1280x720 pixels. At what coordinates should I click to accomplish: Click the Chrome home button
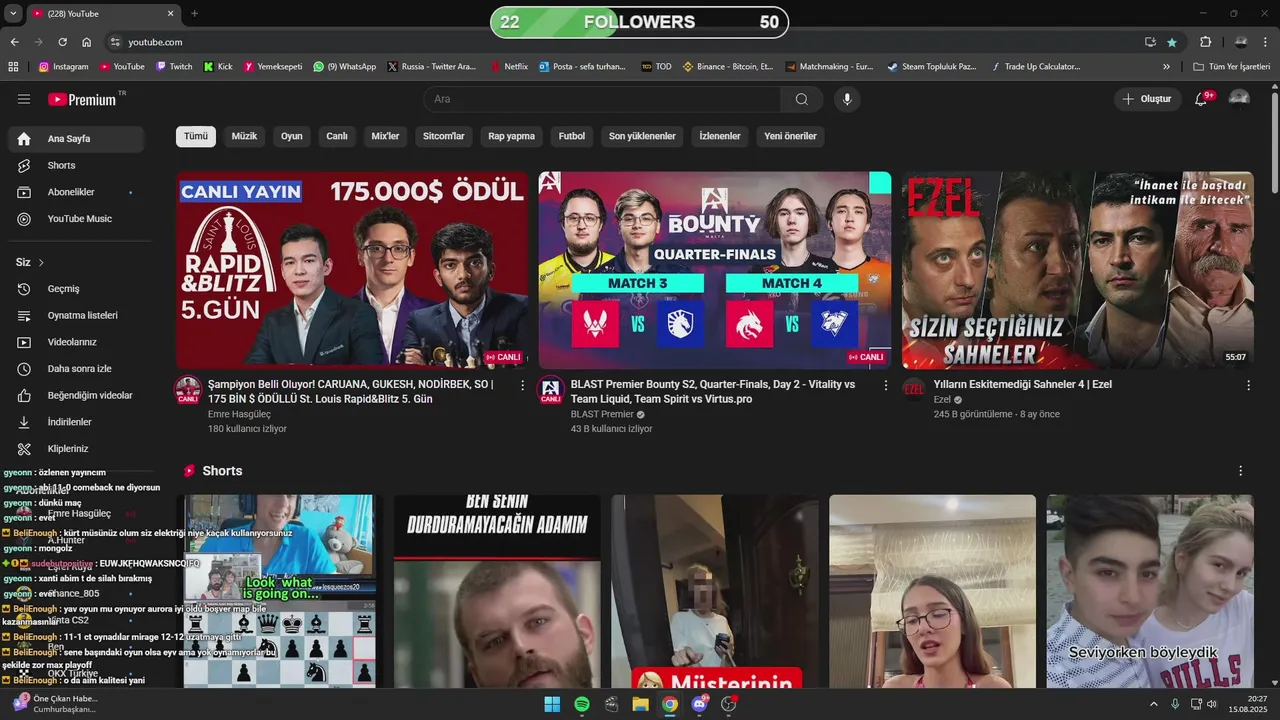[86, 42]
